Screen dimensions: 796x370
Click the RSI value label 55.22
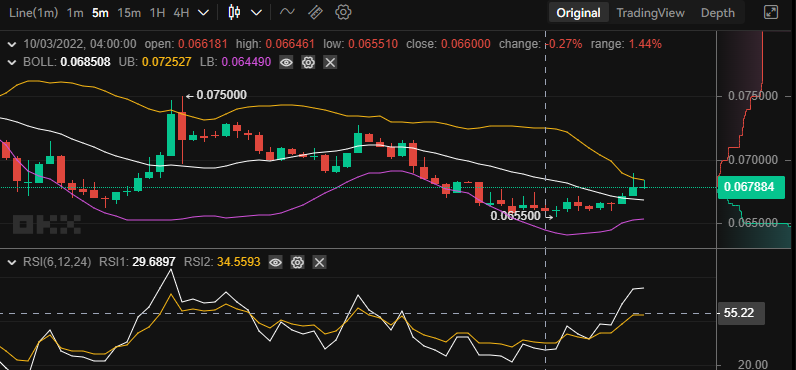point(742,313)
